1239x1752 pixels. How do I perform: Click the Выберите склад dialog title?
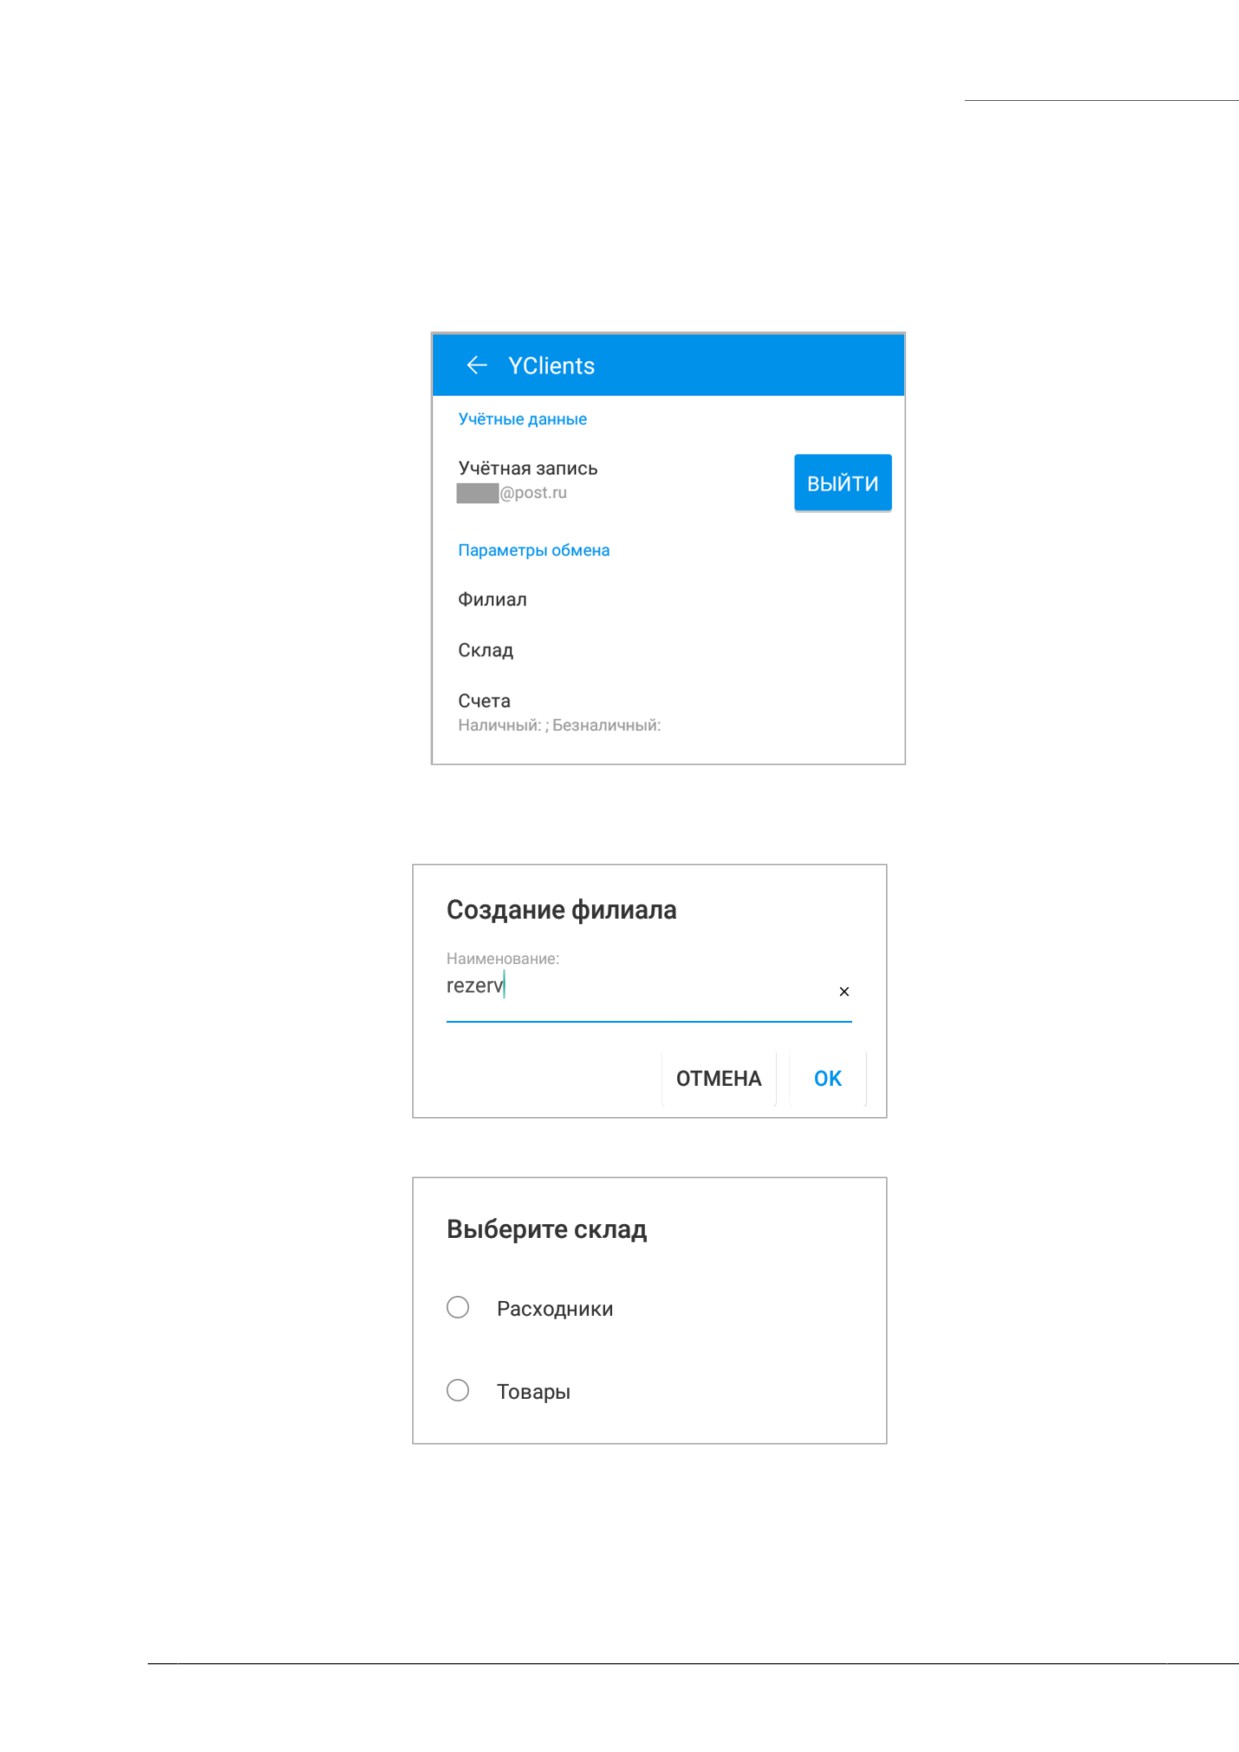point(547,1230)
